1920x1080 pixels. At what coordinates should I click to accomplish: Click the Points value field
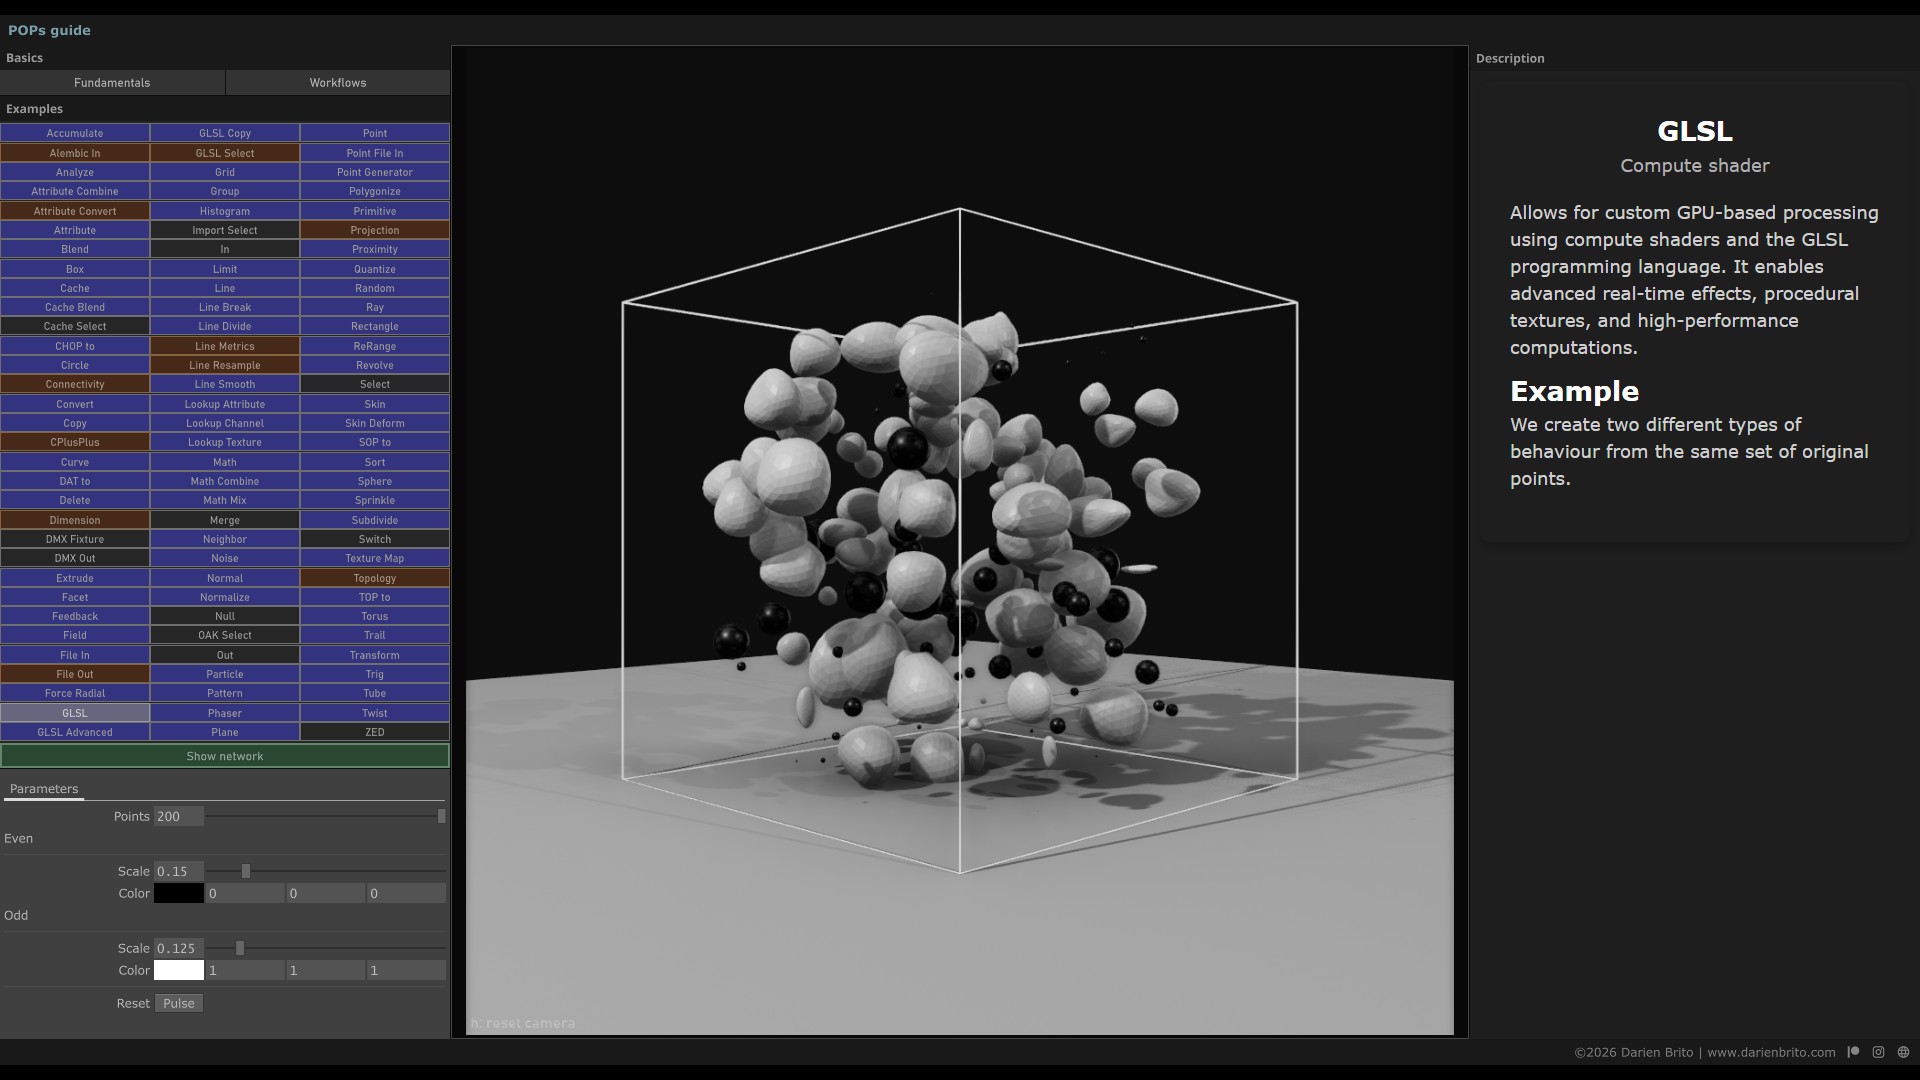179,816
